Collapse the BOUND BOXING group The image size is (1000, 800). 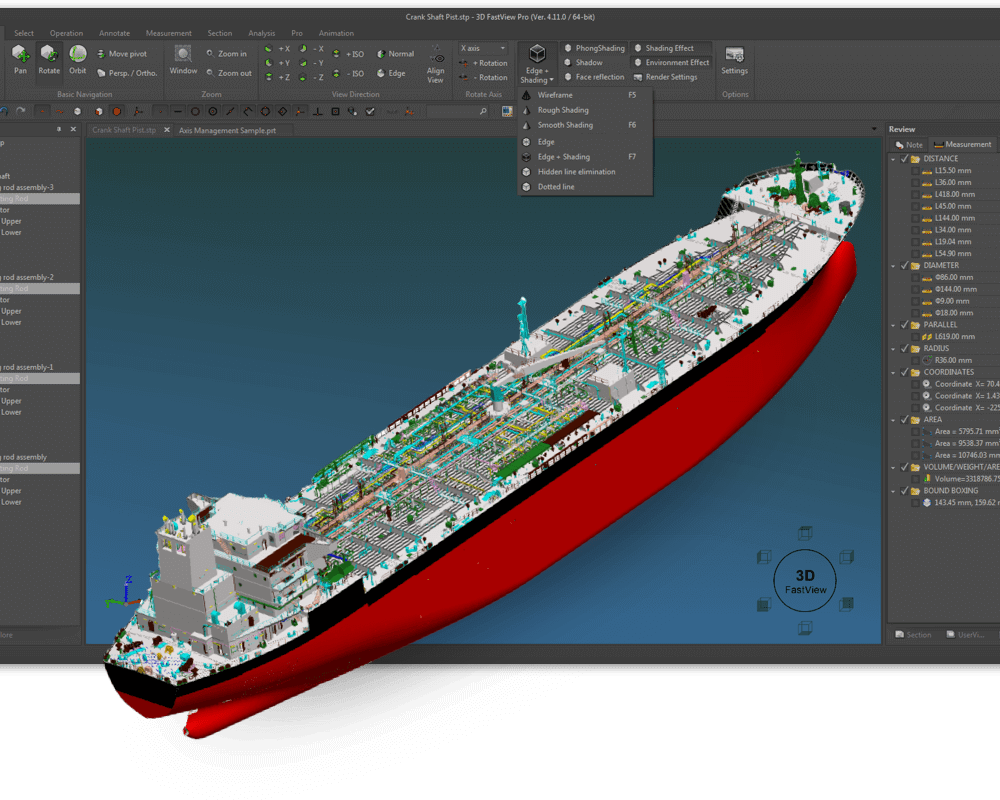tap(893, 491)
